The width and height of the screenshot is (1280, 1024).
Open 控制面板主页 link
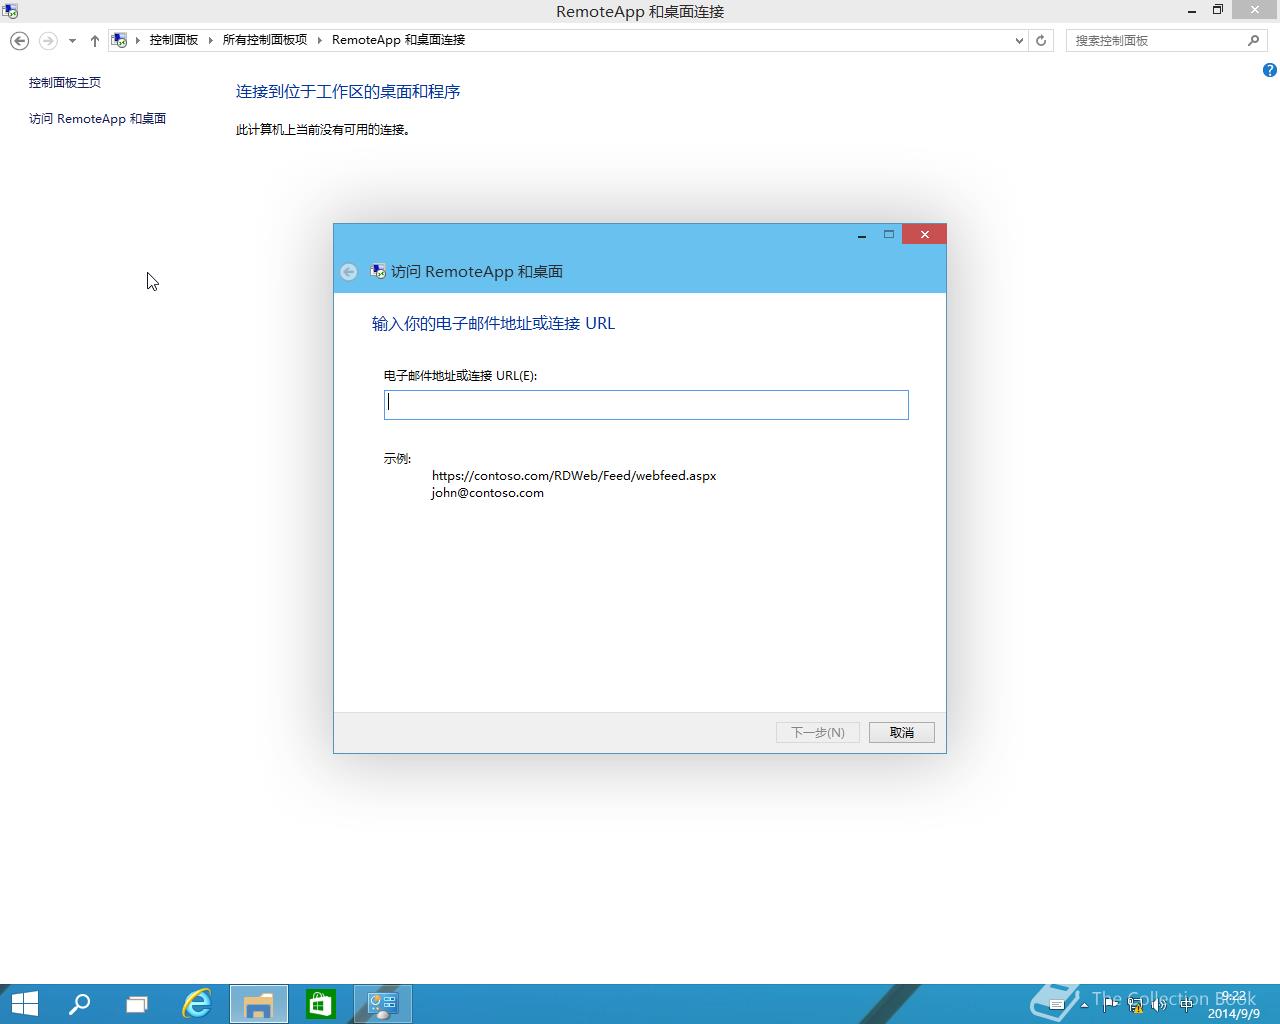pos(65,83)
